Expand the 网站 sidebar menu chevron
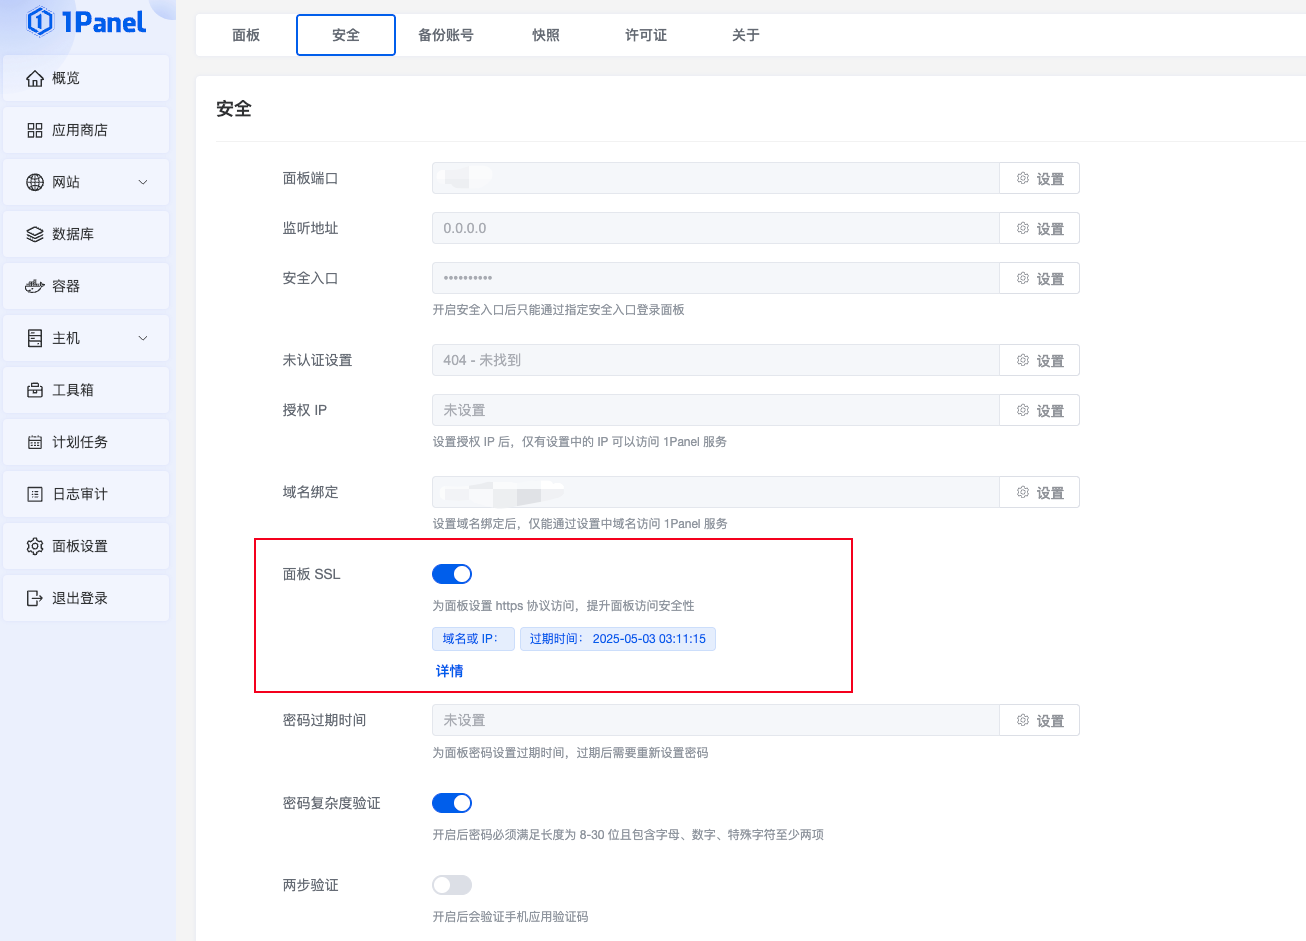 point(143,182)
